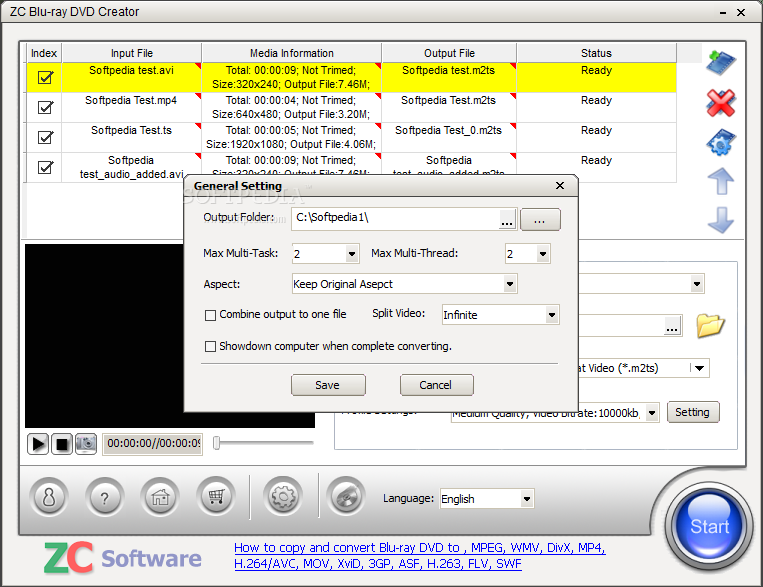Click the preview seek slider handle
This screenshot has width=763, height=587.
(217, 443)
